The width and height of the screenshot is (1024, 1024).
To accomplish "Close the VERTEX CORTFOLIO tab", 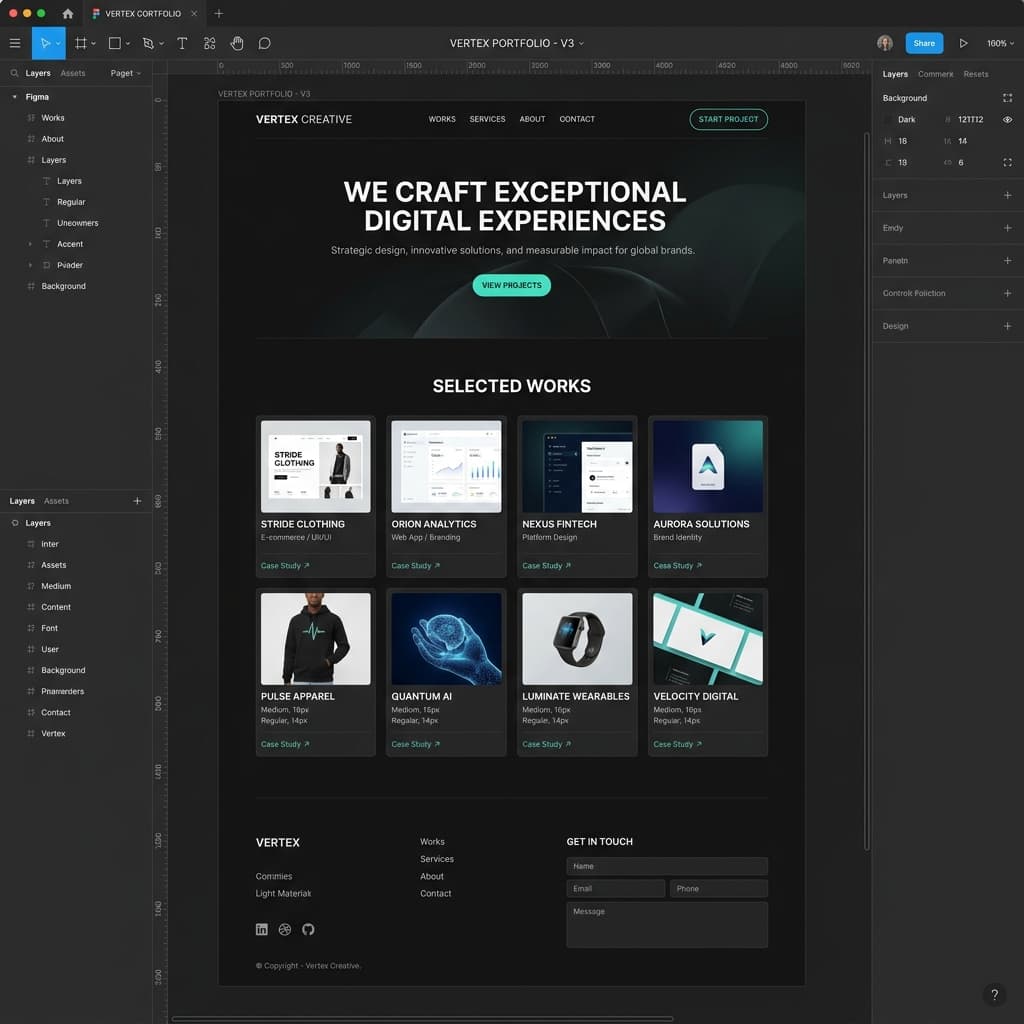I will (194, 14).
